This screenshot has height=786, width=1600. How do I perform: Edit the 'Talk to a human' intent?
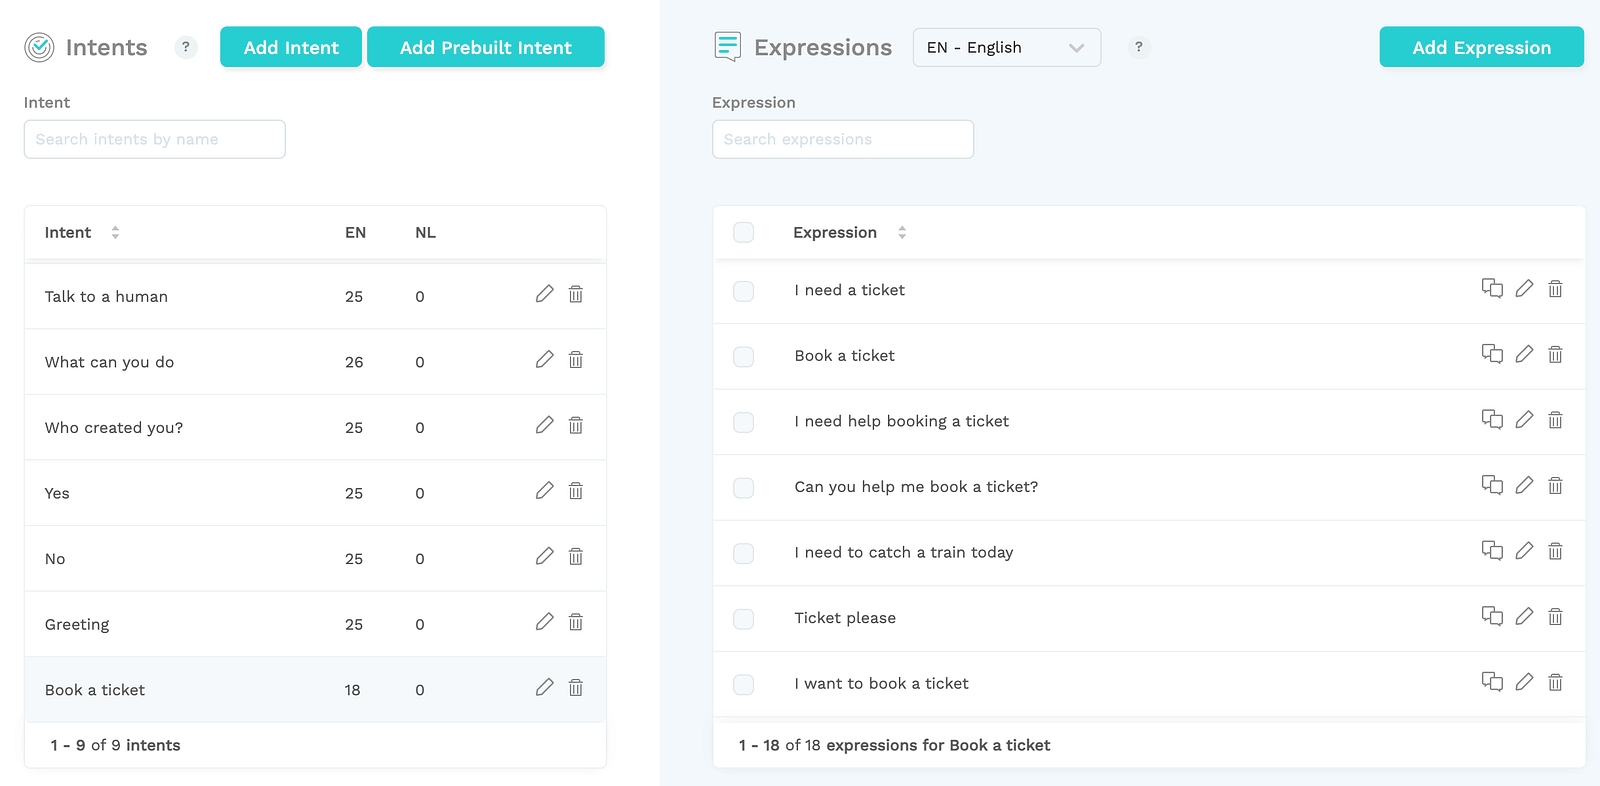click(x=544, y=294)
